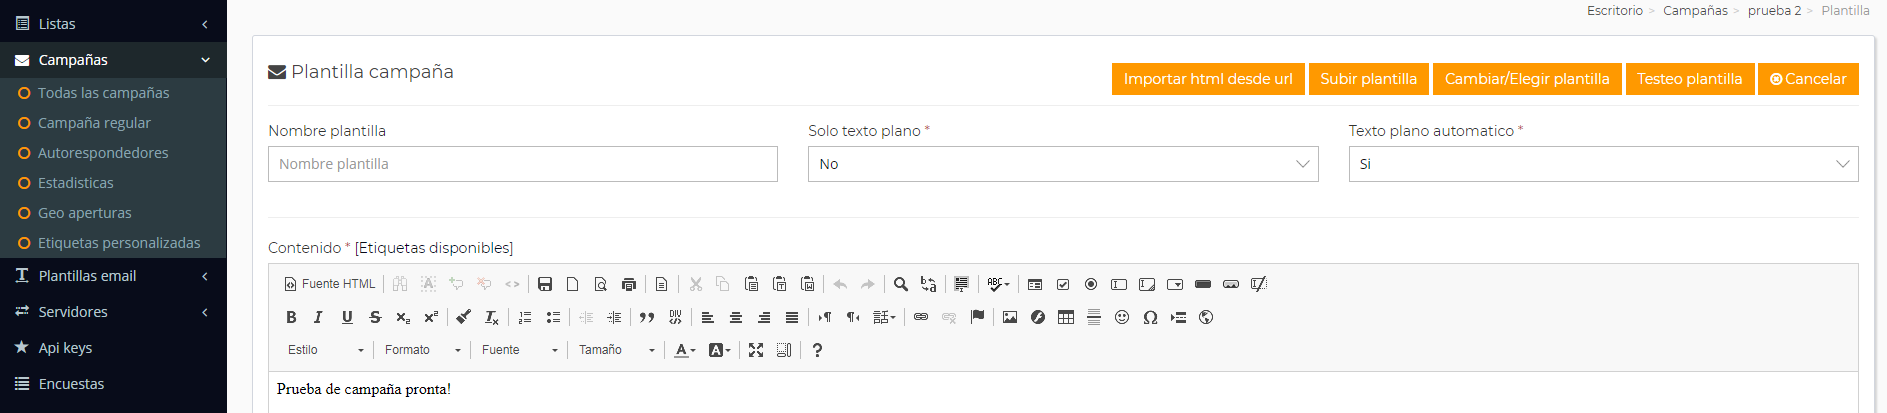Focus the Nombre plantilla input field
The image size is (1887, 413).
click(x=523, y=164)
